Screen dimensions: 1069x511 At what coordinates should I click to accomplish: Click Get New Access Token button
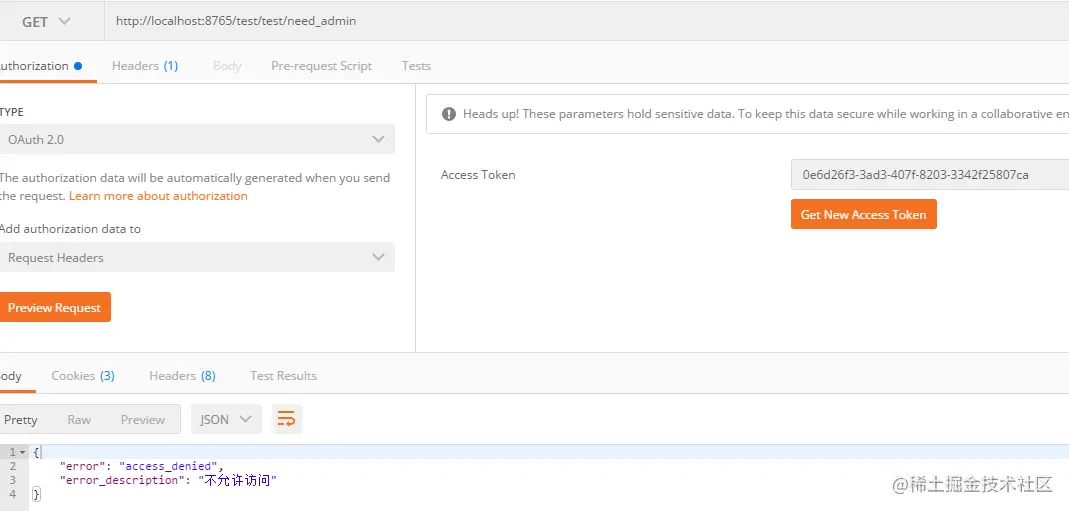tap(863, 214)
